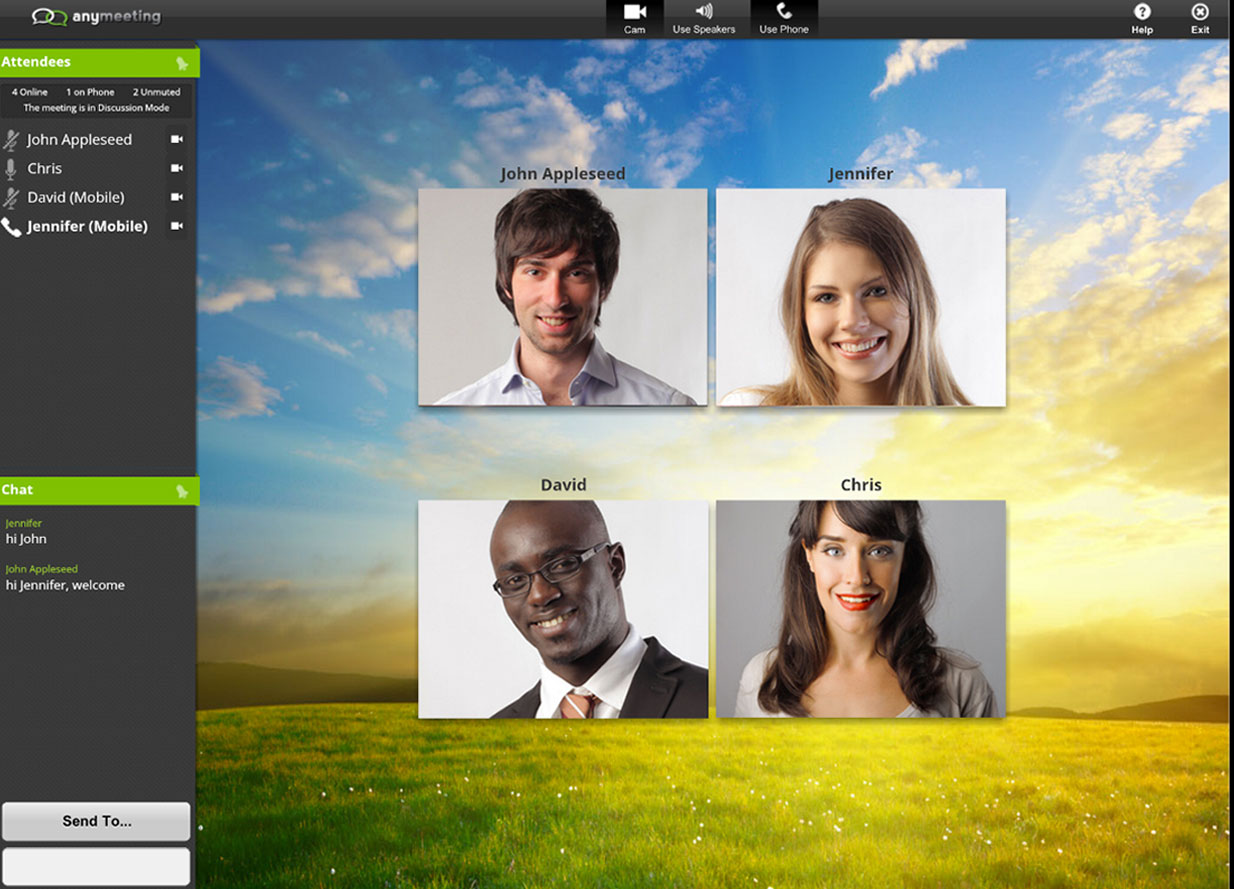
Task: Click the John Appleseed label above video
Action: (x=562, y=174)
